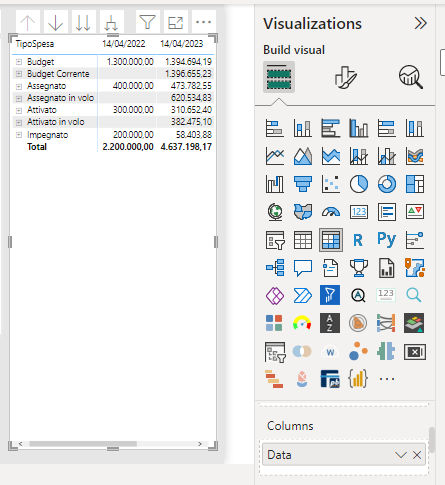Image resolution: width=445 pixels, height=485 pixels.
Task: Click the 14/04/2022 column header
Action: point(124,44)
